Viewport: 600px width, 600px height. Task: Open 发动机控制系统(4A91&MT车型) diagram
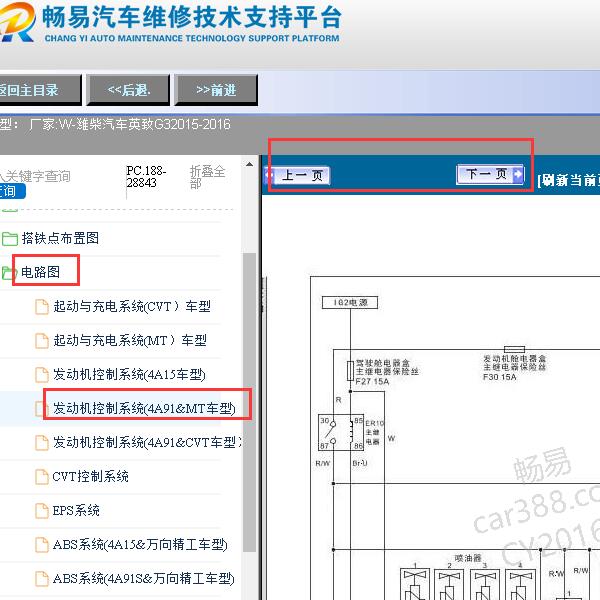coord(144,408)
